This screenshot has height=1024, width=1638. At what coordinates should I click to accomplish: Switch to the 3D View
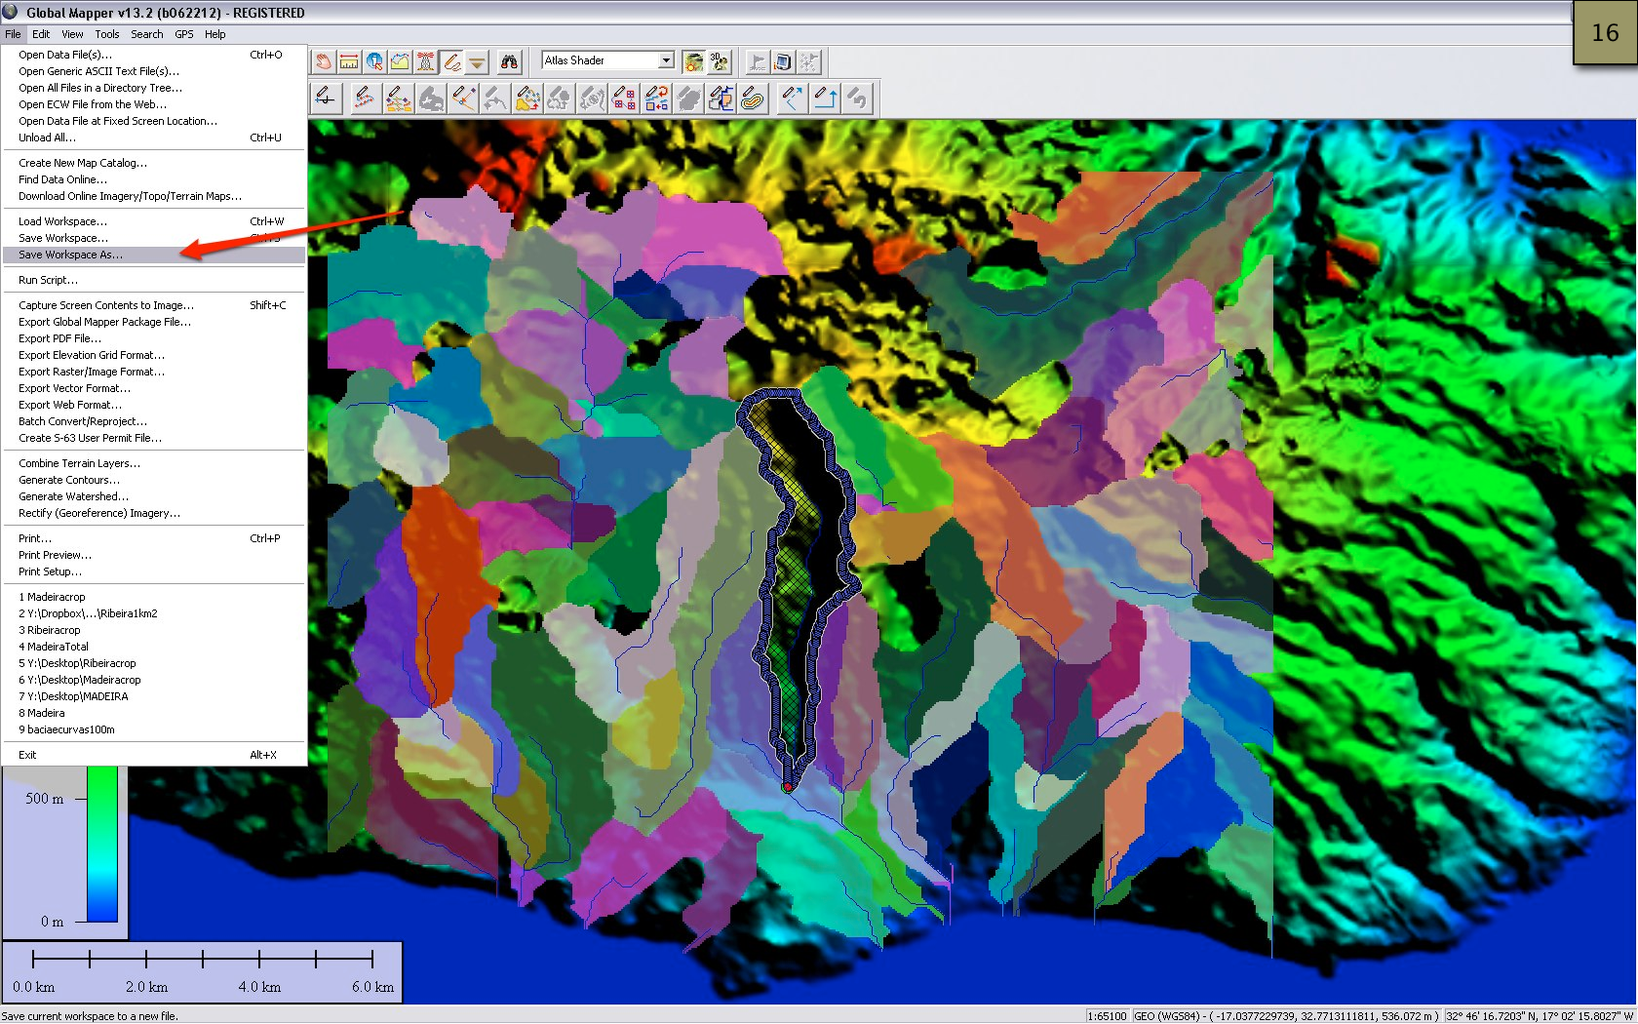[x=719, y=61]
